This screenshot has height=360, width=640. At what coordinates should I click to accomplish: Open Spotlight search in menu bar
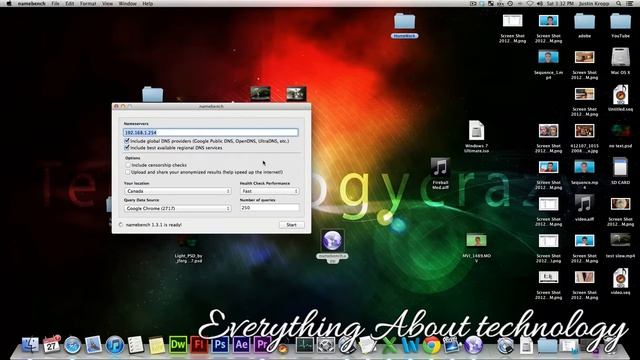(x=619, y=3)
